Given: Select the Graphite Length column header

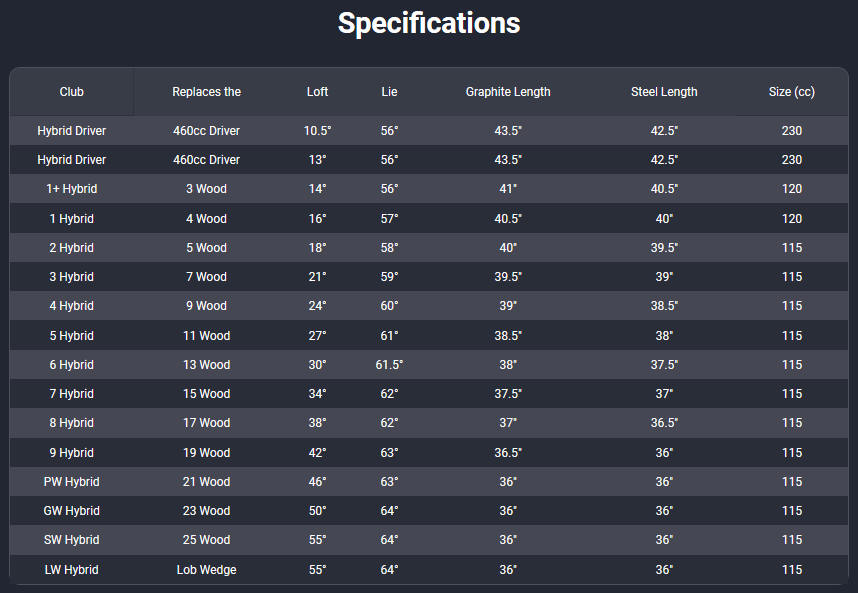Looking at the screenshot, I should (508, 92).
